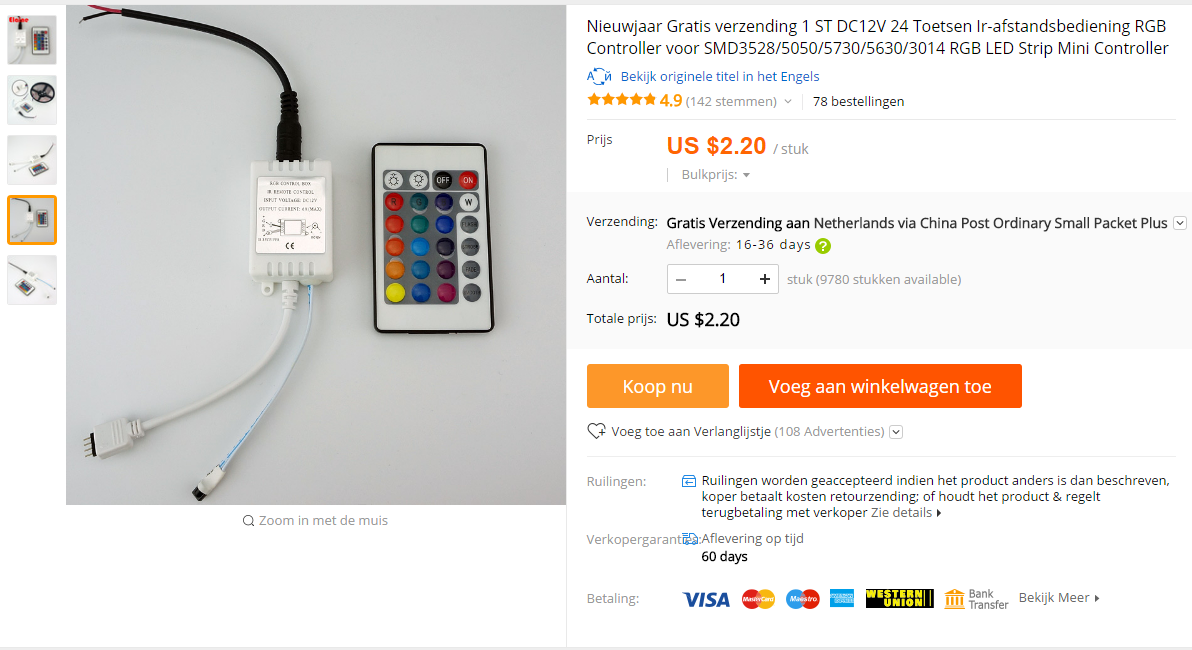Viewport: 1192px width, 650px height.
Task: Open the shipping method dropdown arrow
Action: [1180, 223]
